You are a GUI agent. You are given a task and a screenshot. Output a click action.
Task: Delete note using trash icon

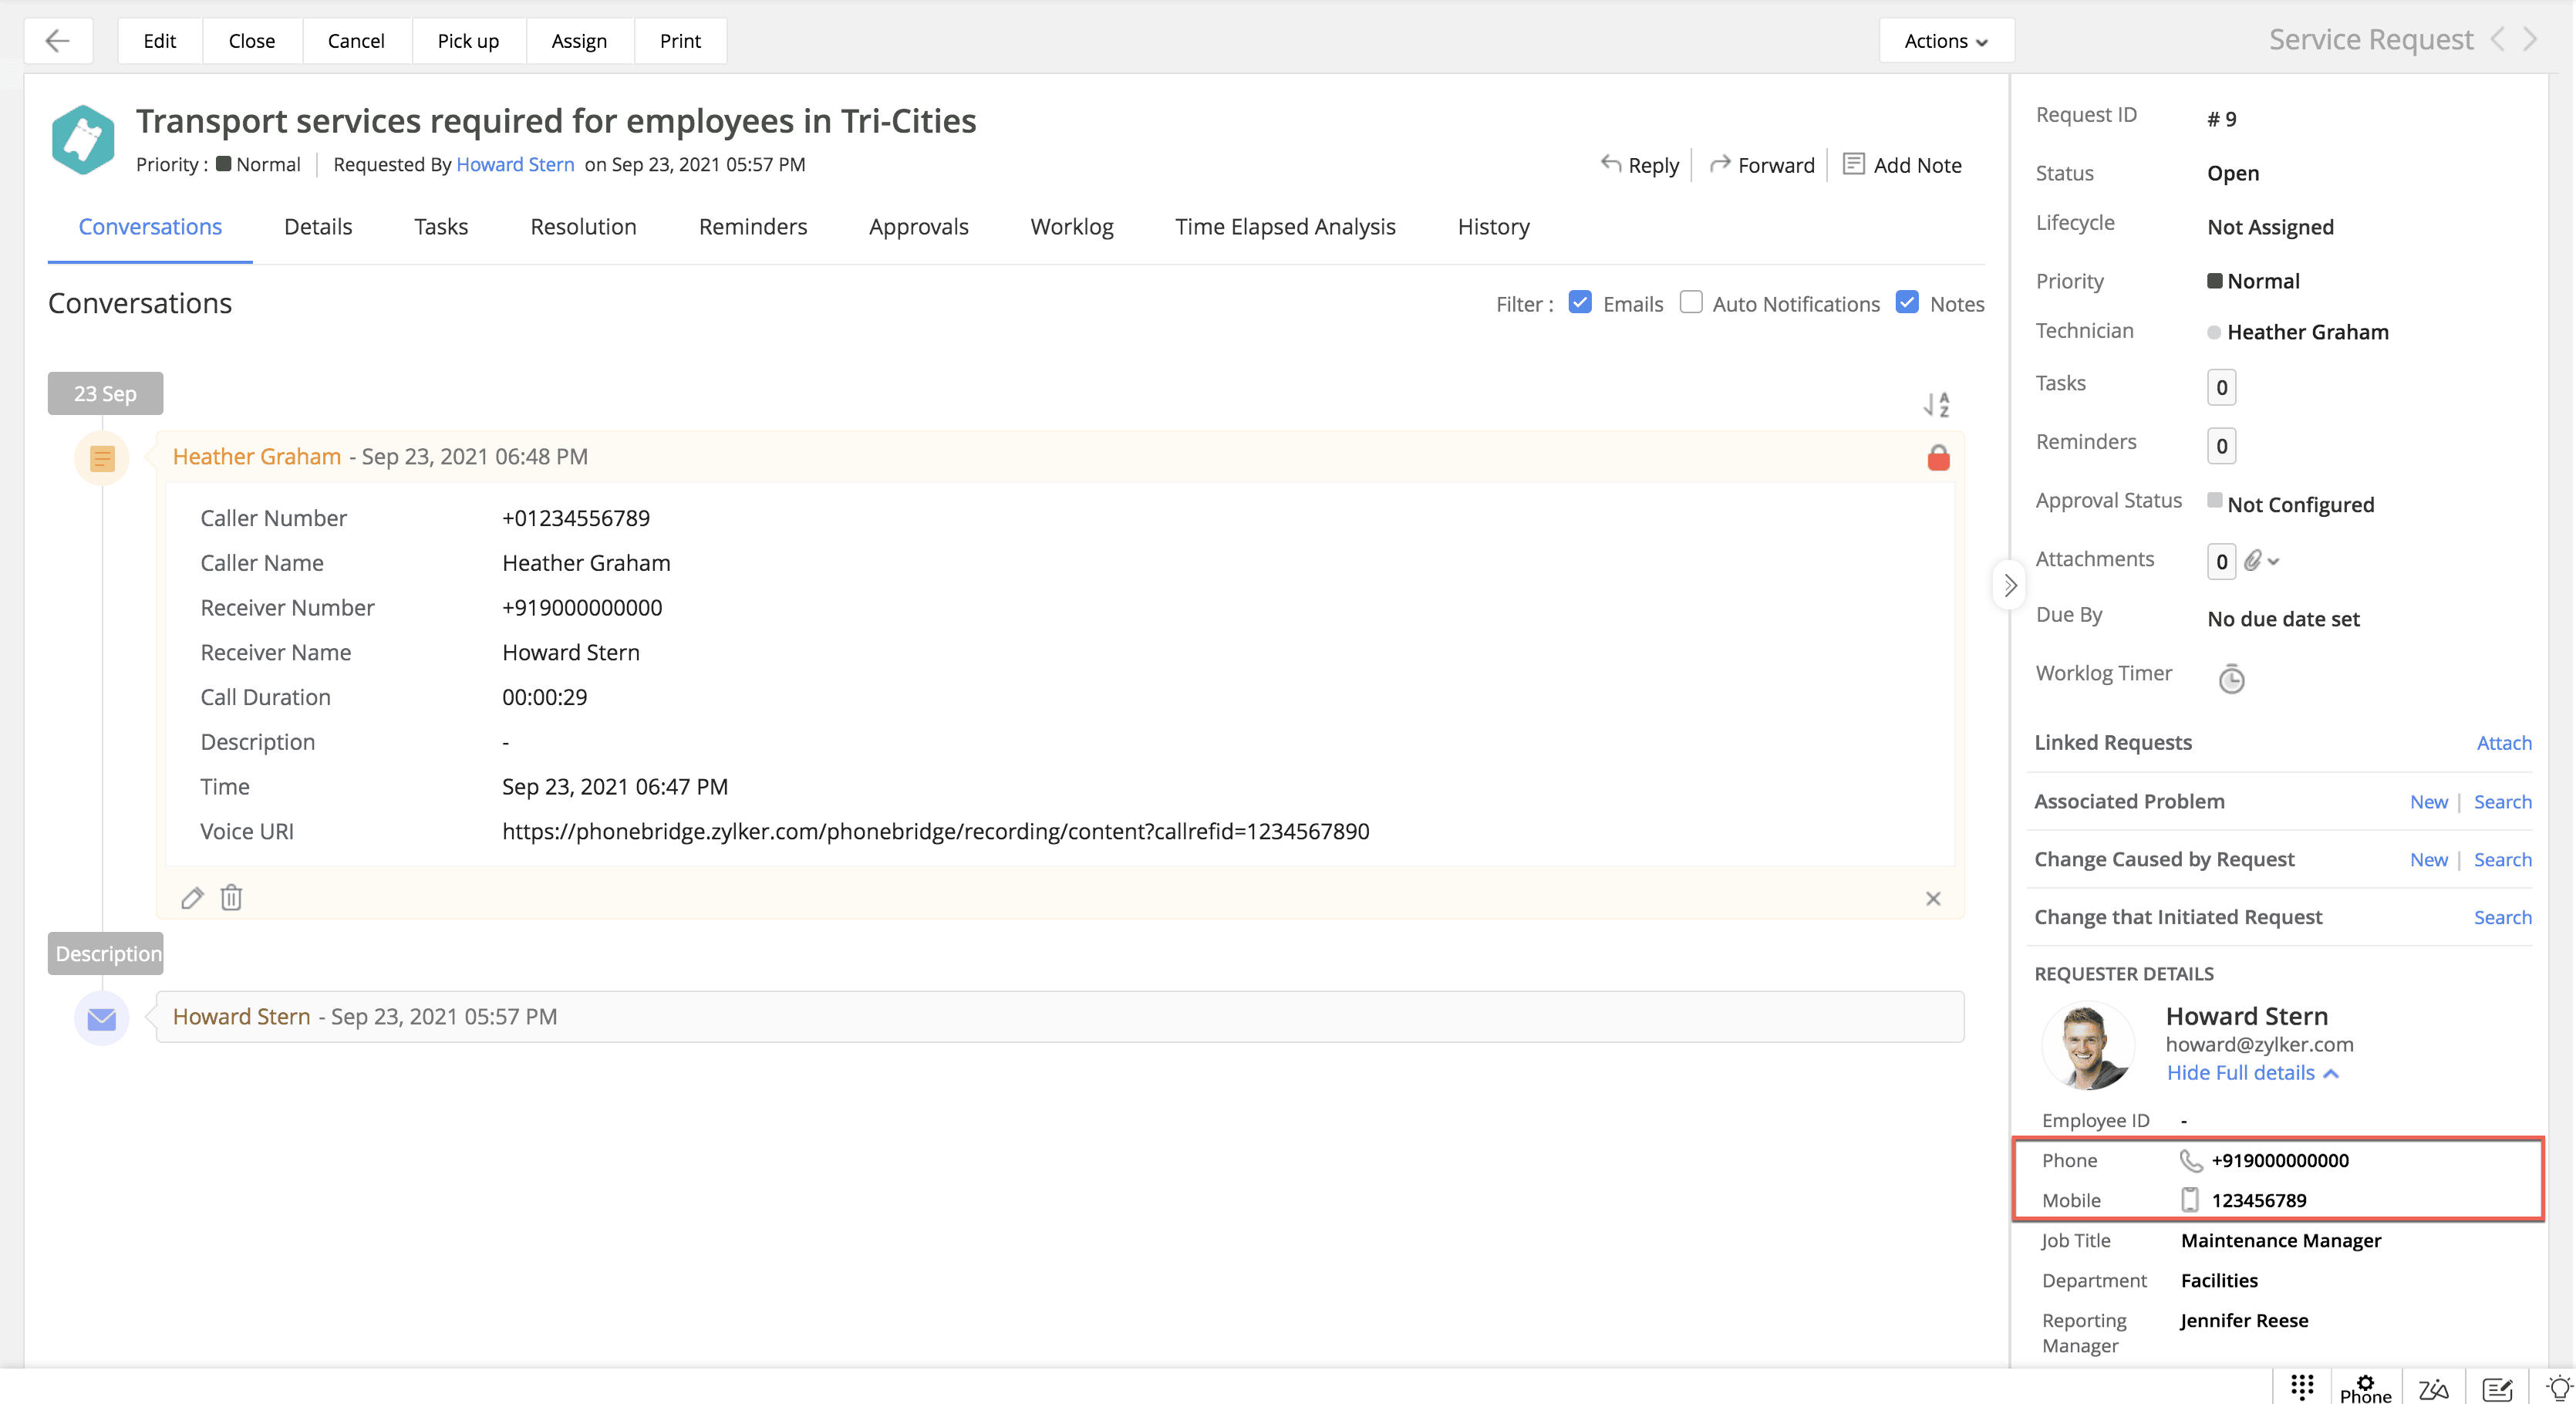click(231, 898)
